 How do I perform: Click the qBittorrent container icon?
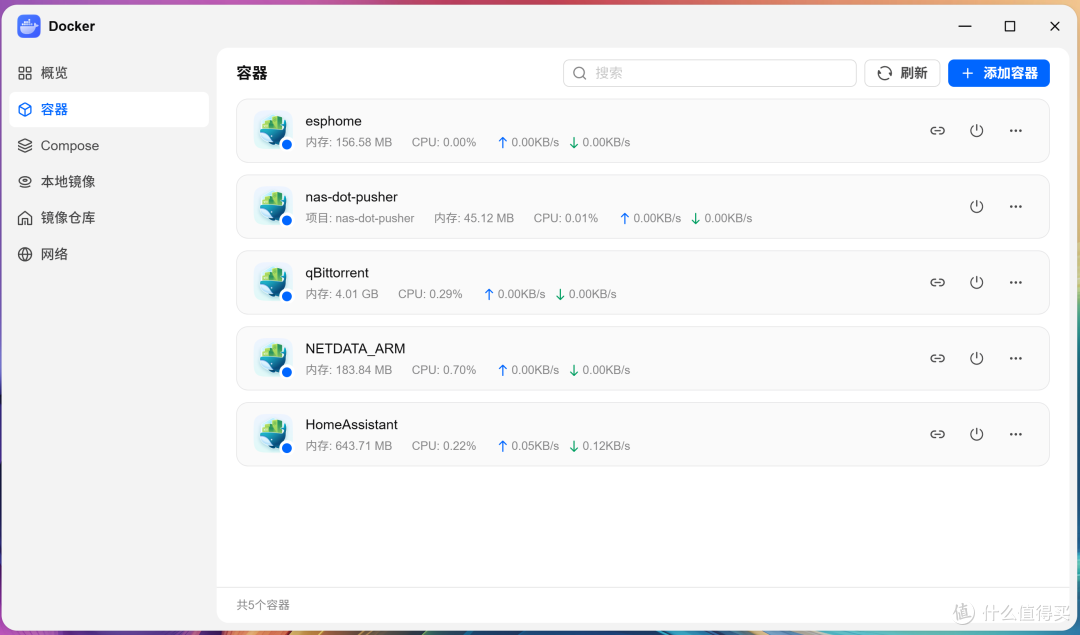tap(273, 282)
